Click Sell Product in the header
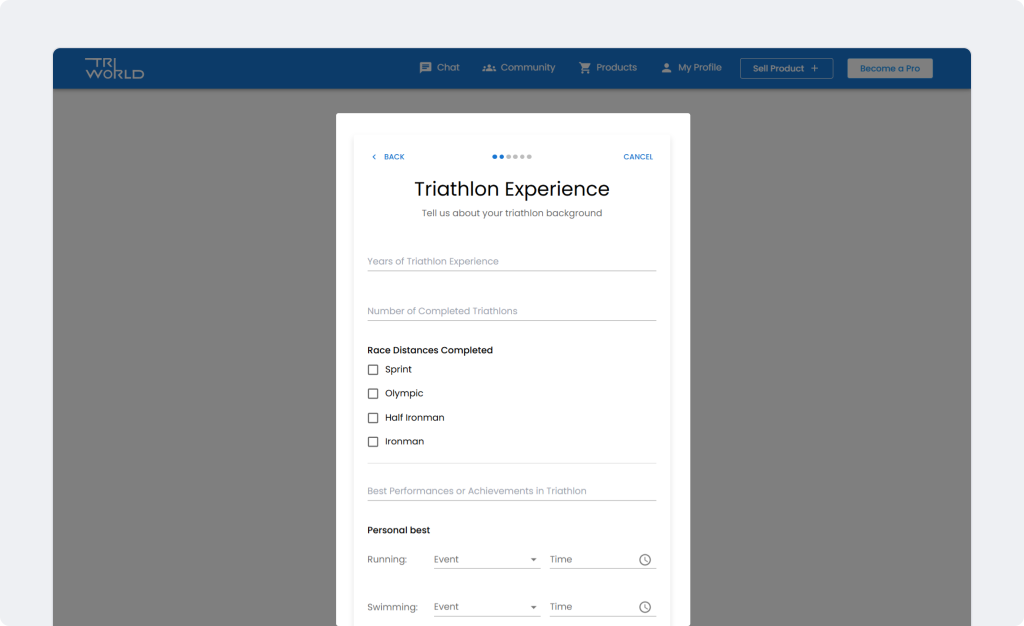This screenshot has height=626, width=1024. coord(786,68)
